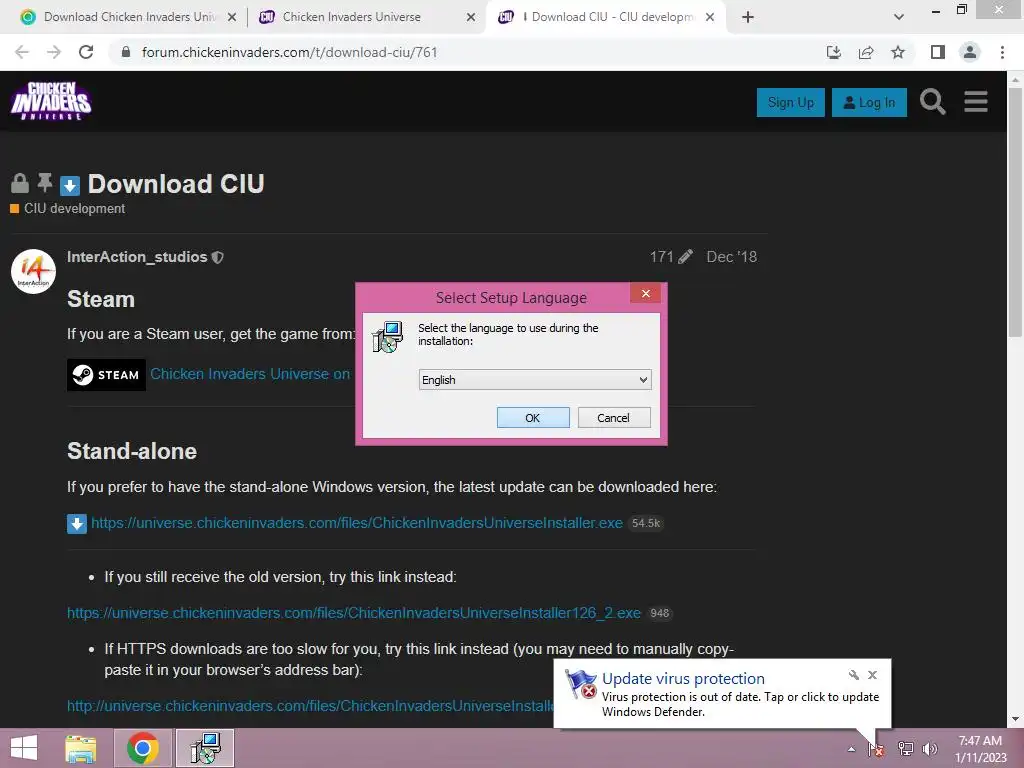Dismiss the Update virus protection notification
Image resolution: width=1024 pixels, height=768 pixels.
872,675
